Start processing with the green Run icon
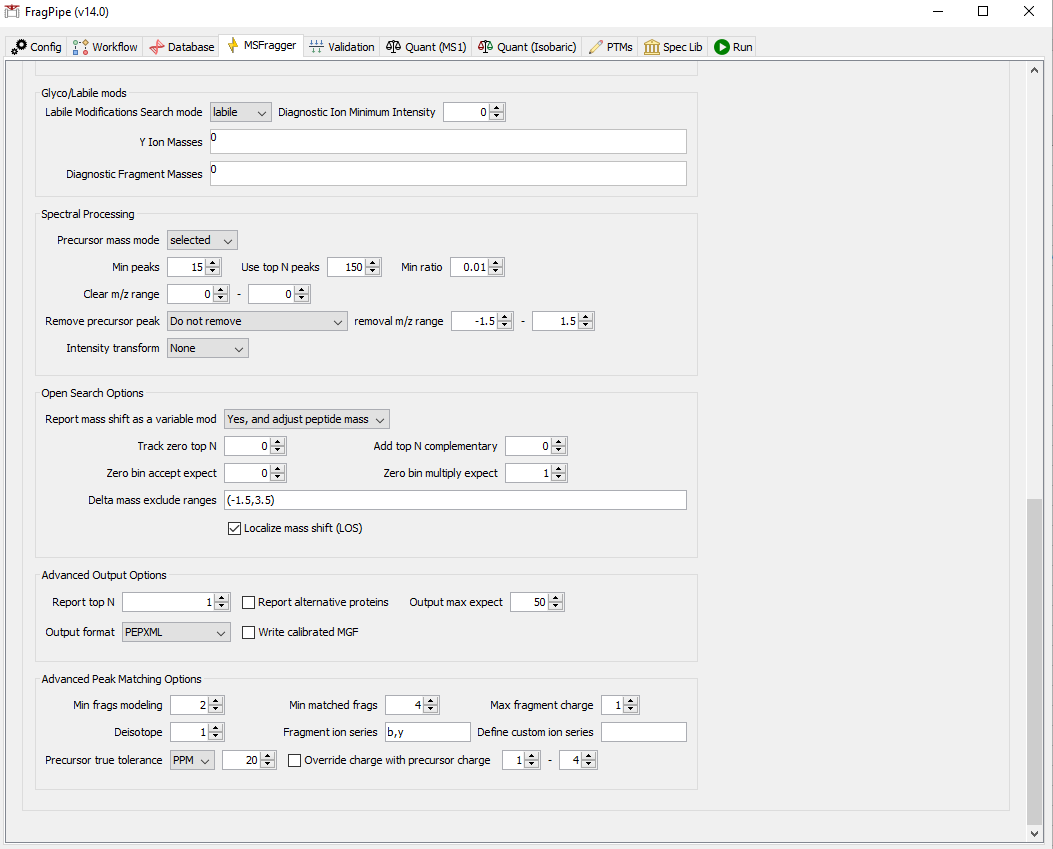 coord(721,46)
